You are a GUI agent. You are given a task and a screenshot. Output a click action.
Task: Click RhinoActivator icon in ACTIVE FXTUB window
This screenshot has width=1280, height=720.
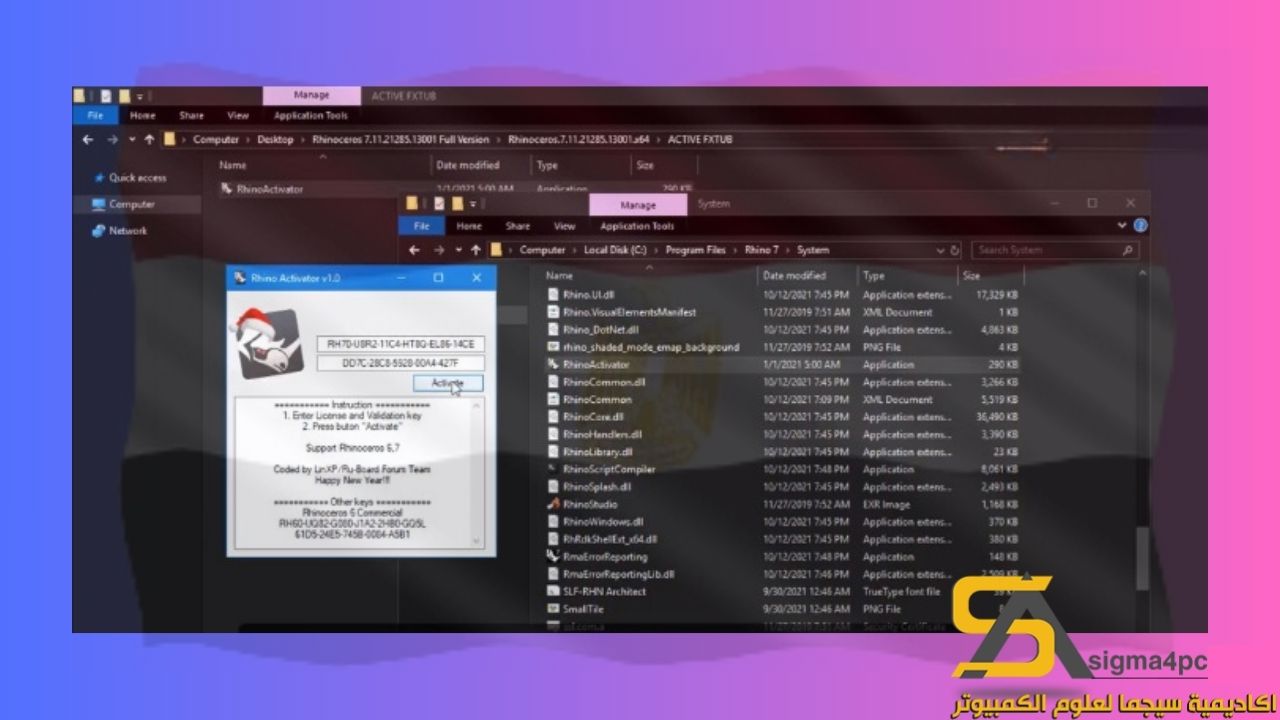pos(227,188)
